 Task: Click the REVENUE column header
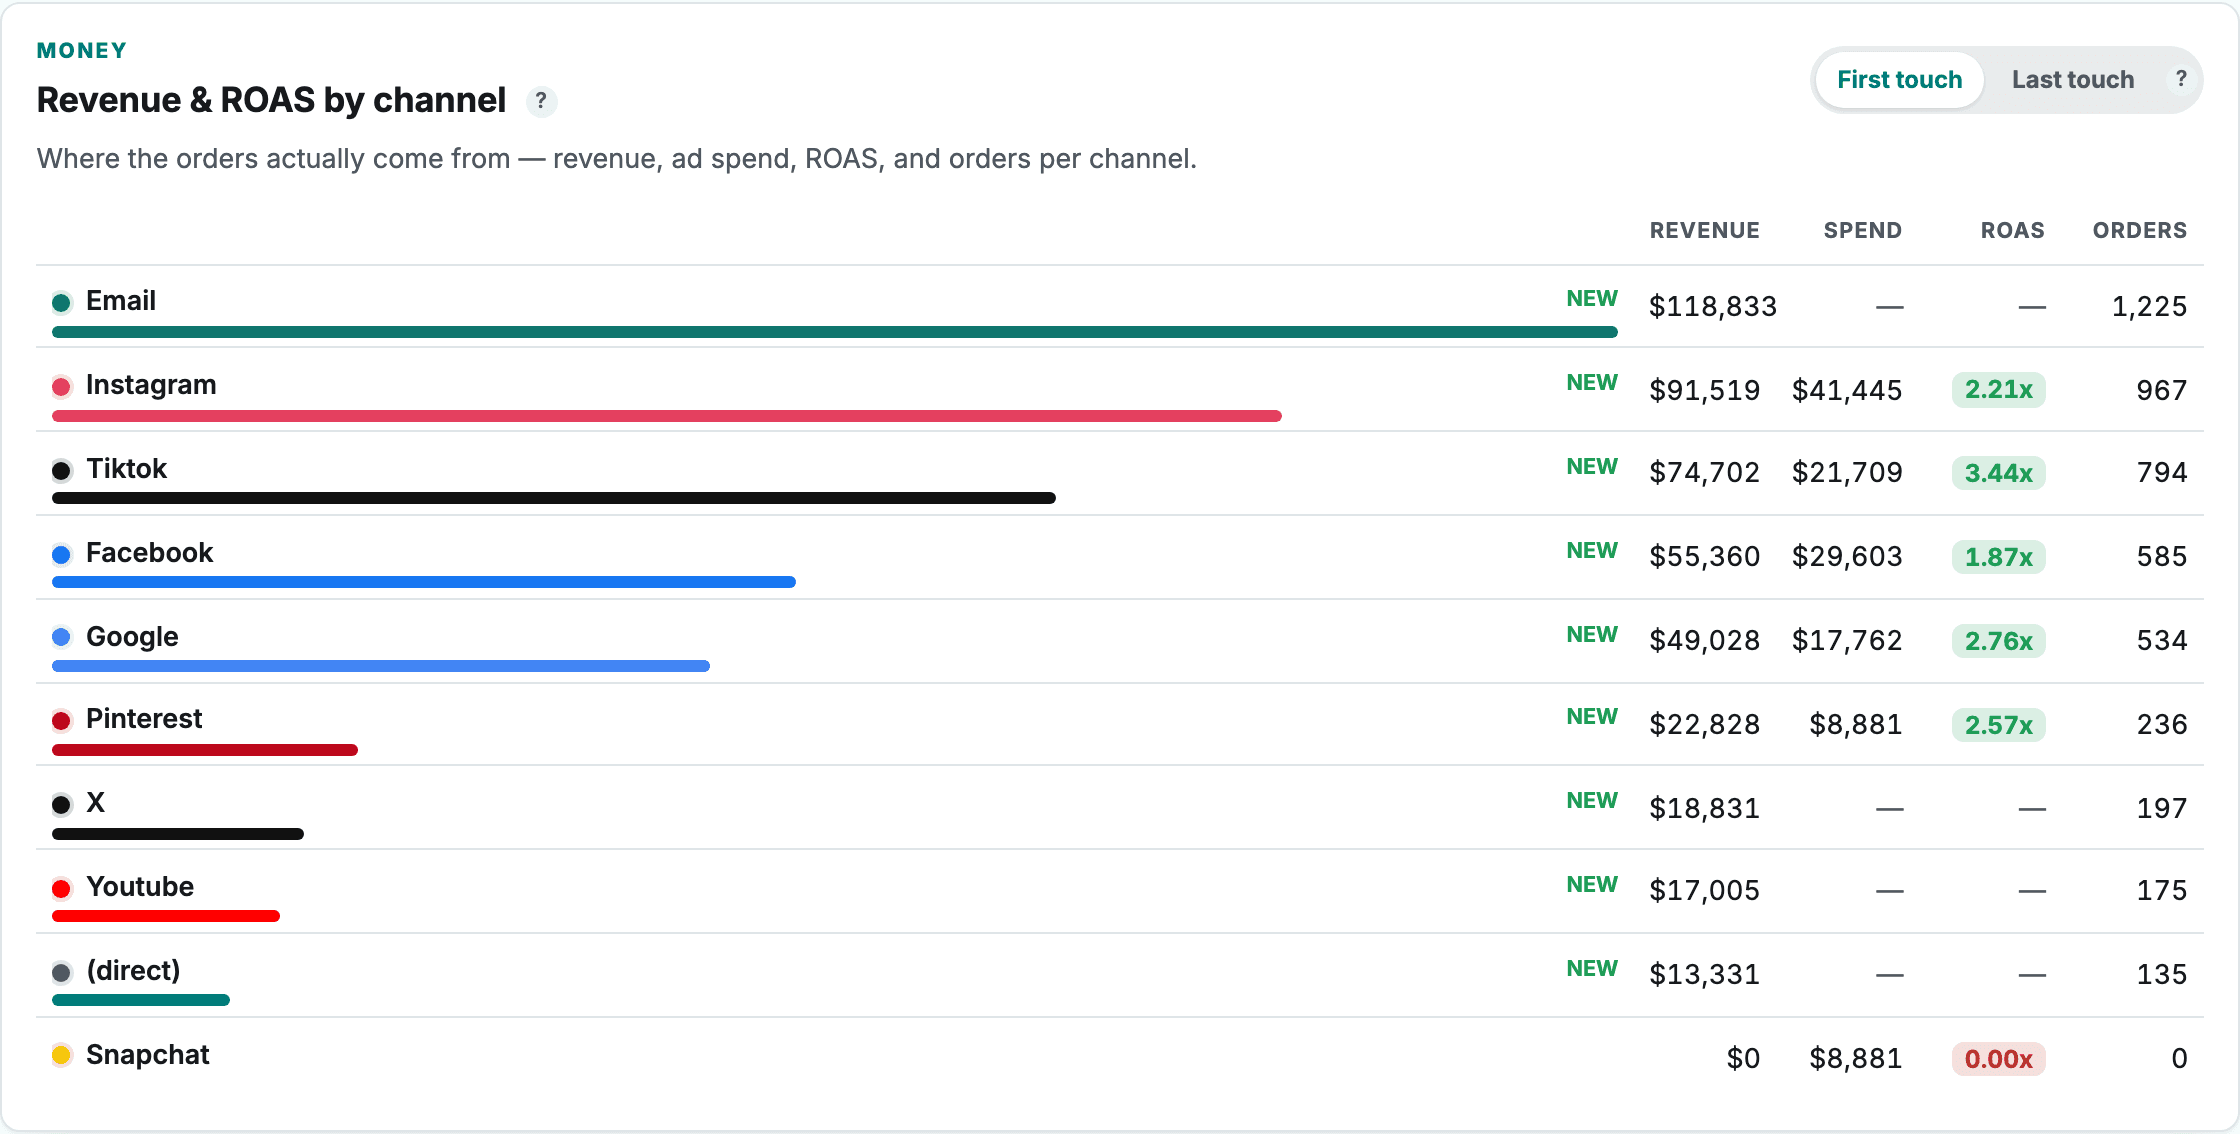(1704, 230)
